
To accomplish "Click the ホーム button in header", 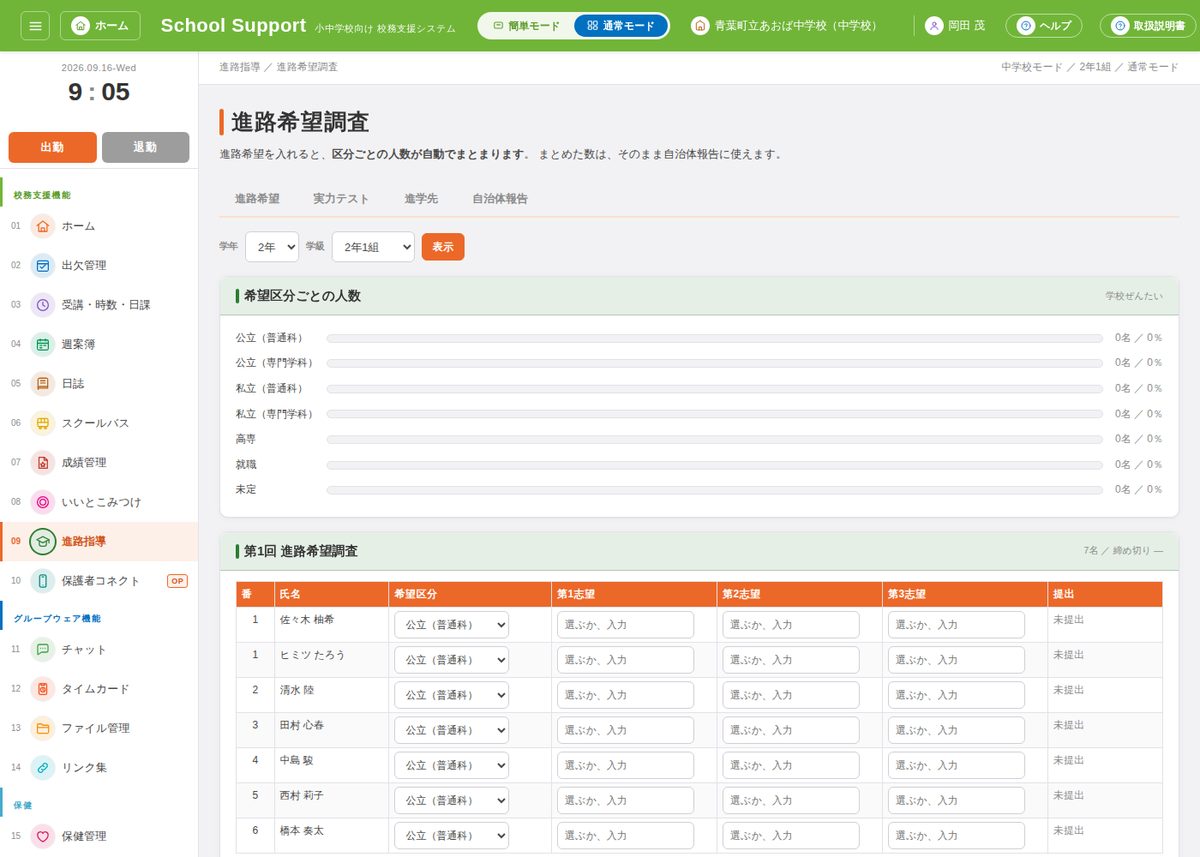I will pos(100,26).
